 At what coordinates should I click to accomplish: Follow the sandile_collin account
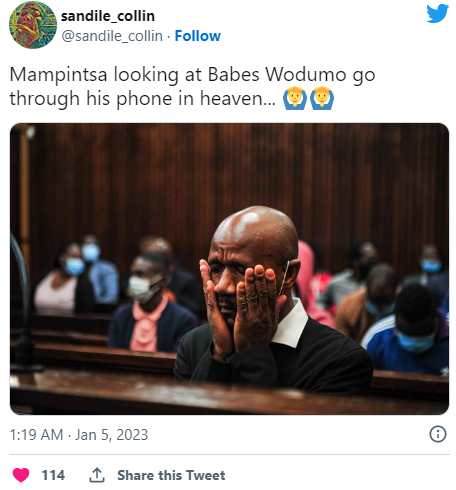tap(198, 36)
